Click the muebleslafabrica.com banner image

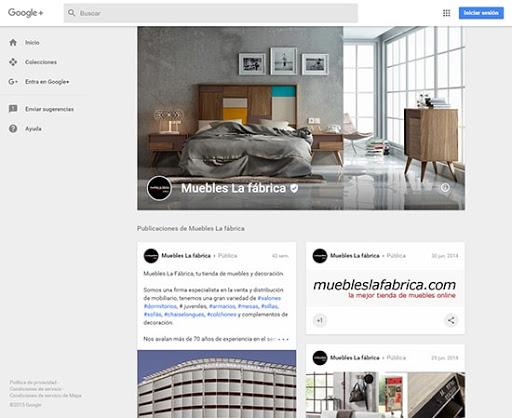tap(385, 288)
